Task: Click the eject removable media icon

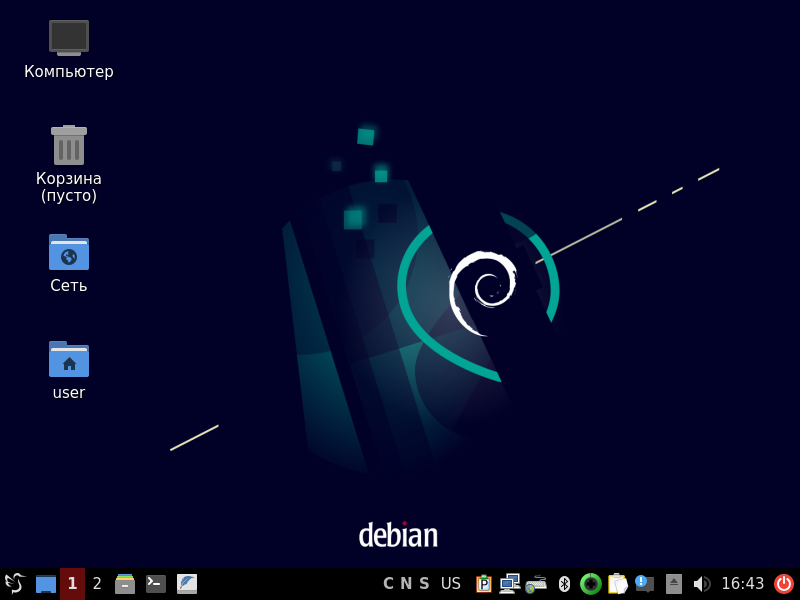Action: tap(673, 584)
